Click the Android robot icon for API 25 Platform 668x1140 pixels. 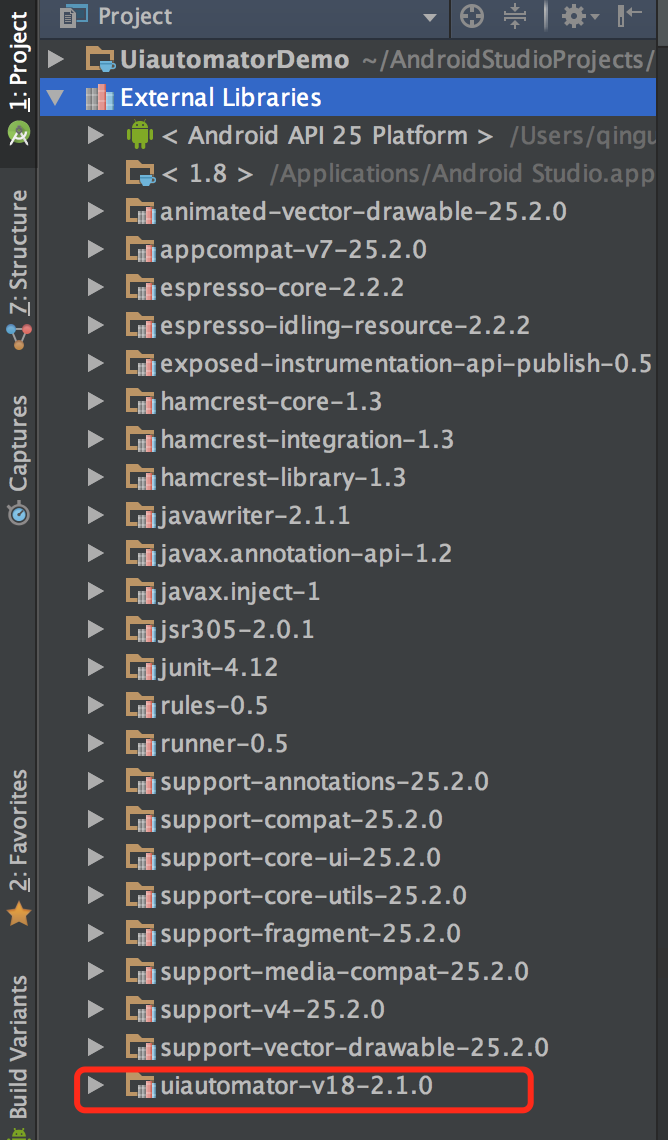click(x=140, y=135)
